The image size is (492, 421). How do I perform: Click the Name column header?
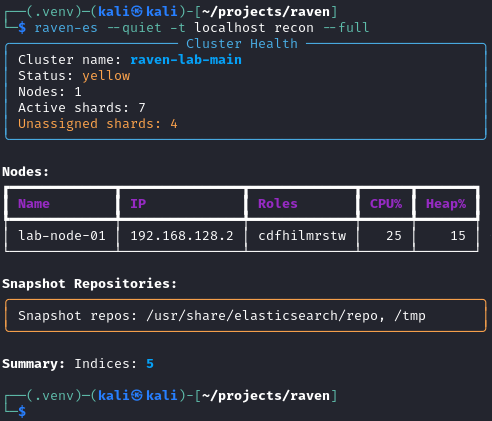click(34, 204)
